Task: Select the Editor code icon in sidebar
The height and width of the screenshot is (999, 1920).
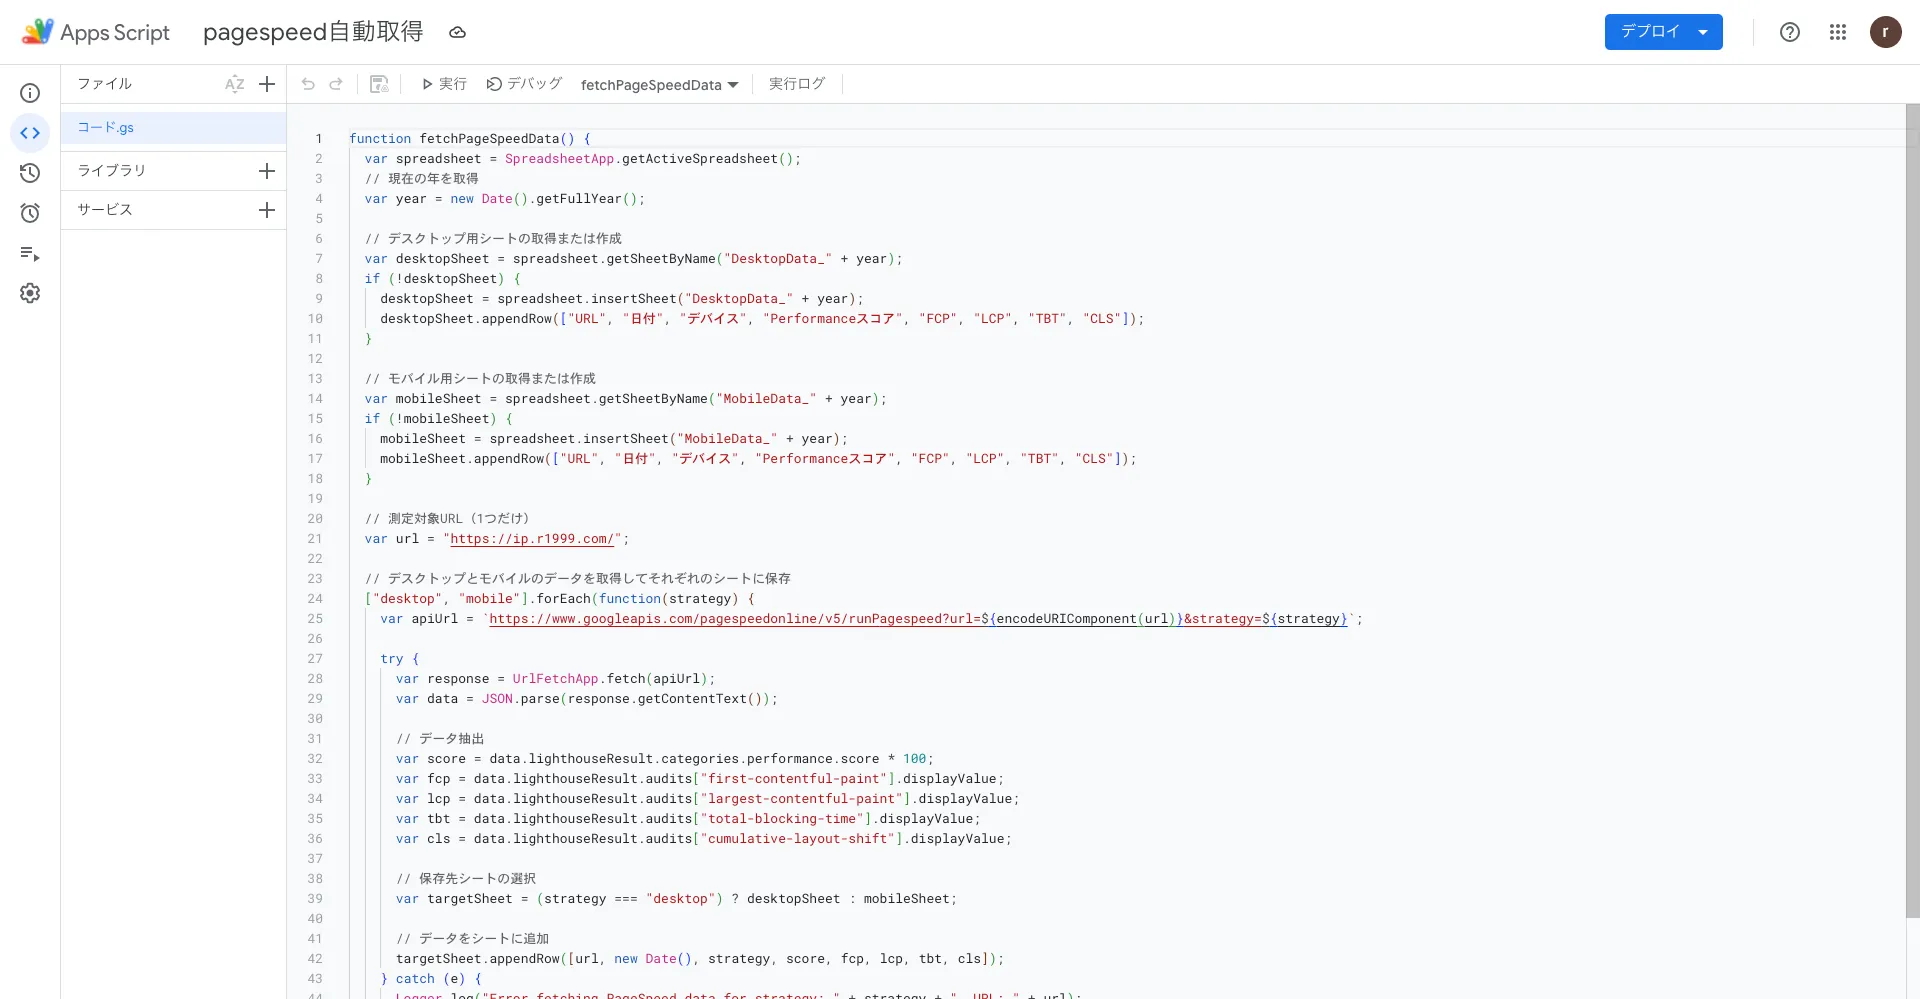Action: 30,133
